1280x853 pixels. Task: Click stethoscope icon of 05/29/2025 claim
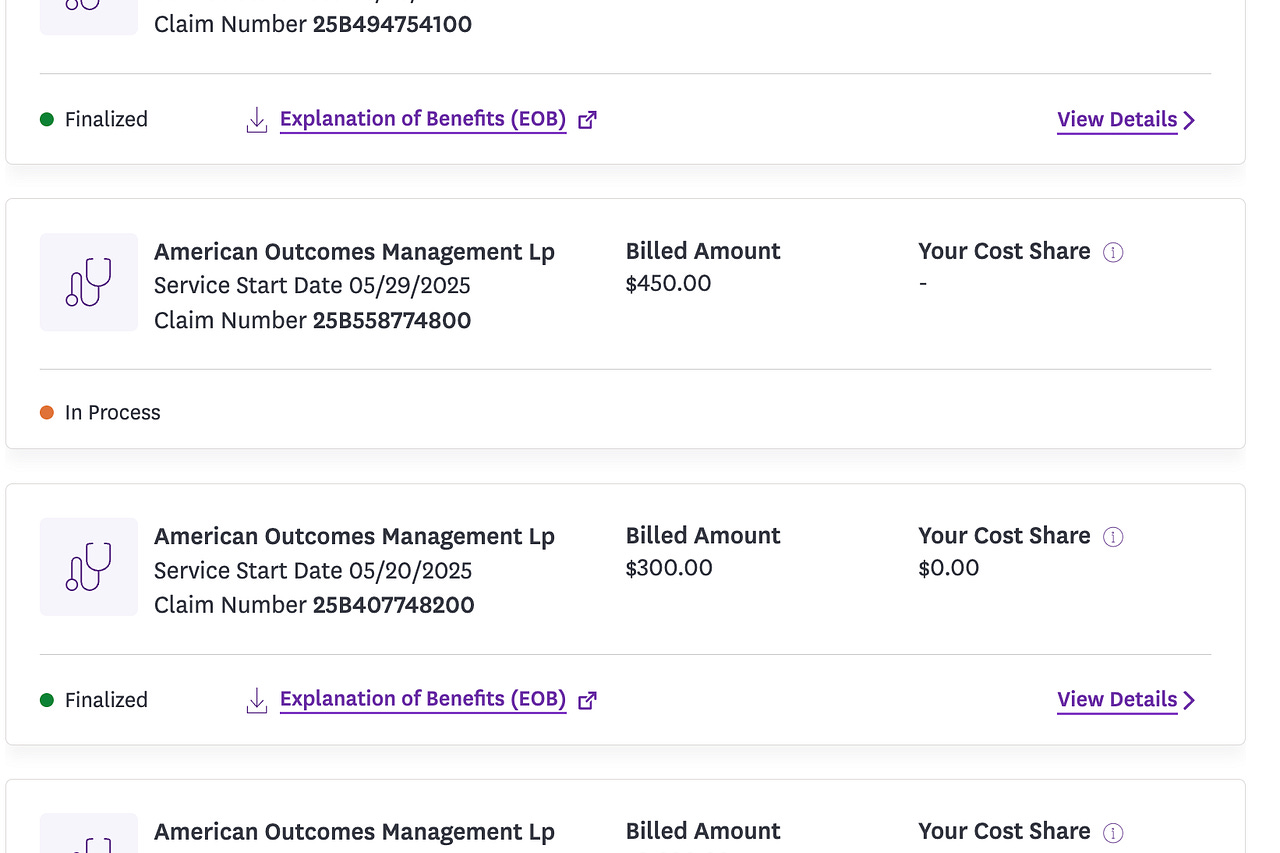pos(89,282)
